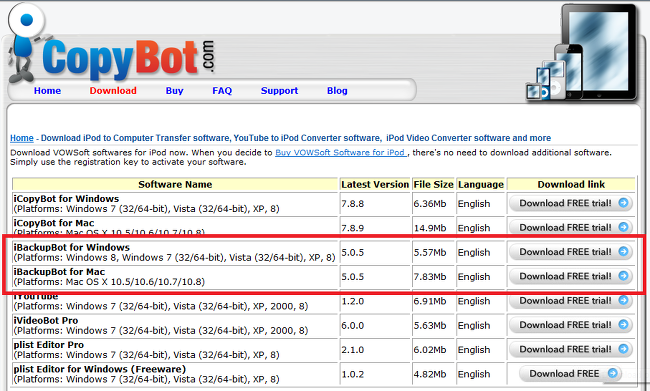This screenshot has height=391, width=650.
Task: Download the iYouTube free trial
Action: [571, 301]
